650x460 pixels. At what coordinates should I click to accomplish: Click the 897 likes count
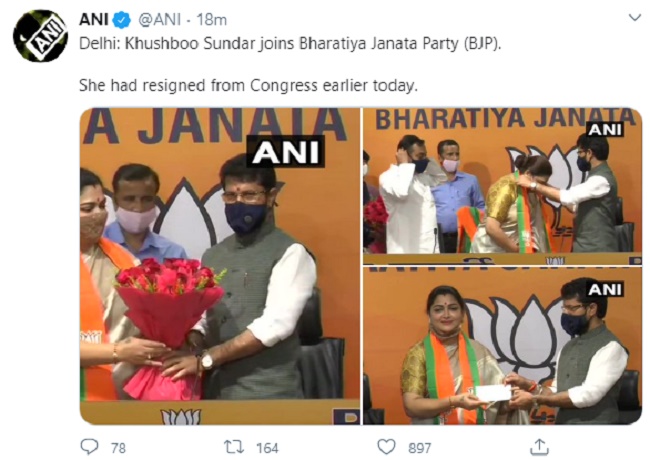click(420, 448)
